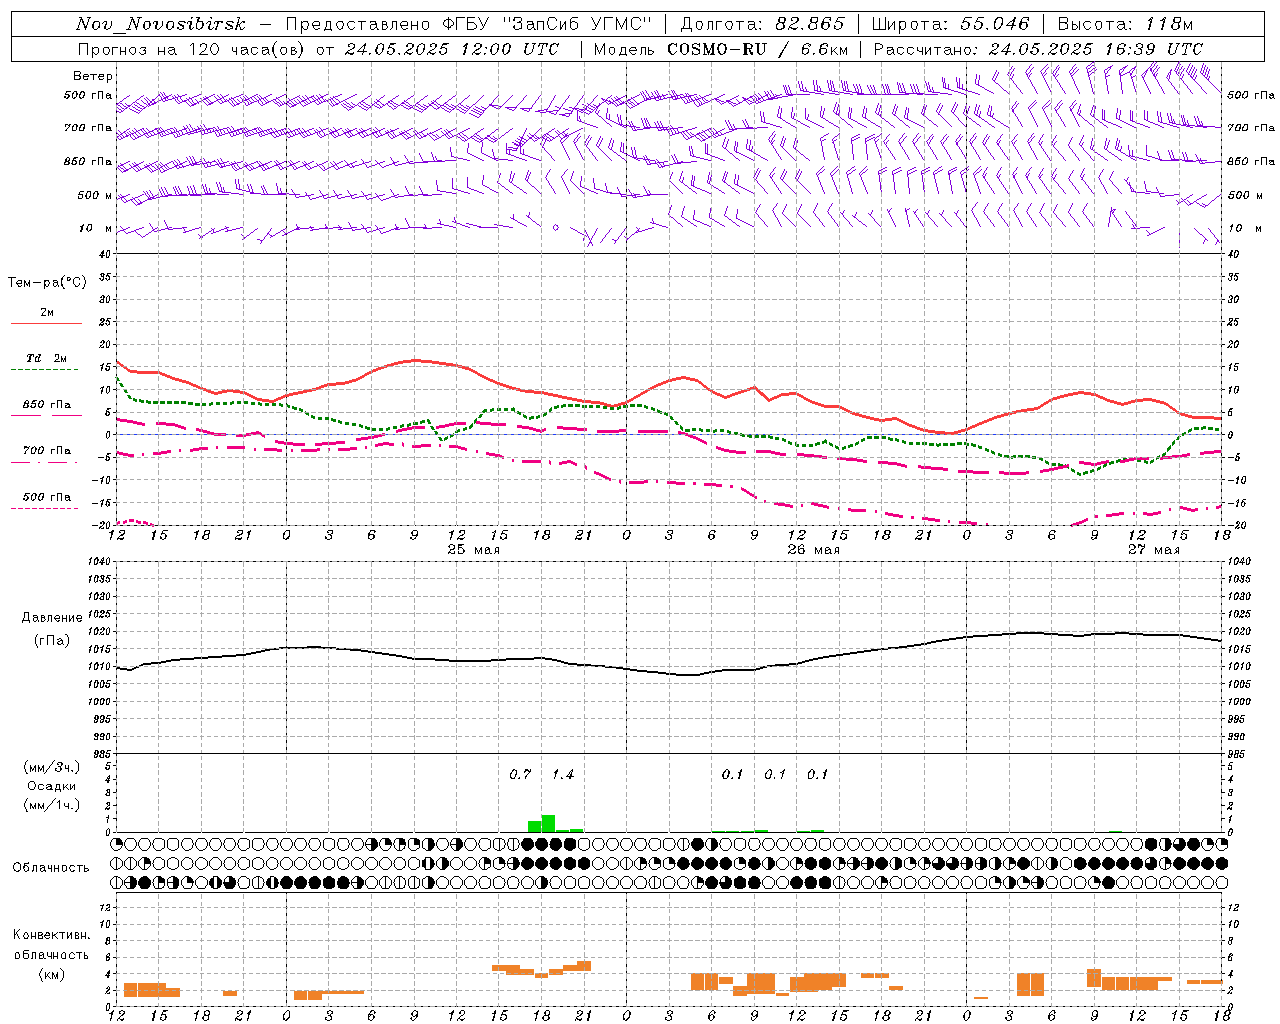Viewport: 1280px width, 1024px height.
Task: Click the 'Конвективн.' convective cloud label
Action: pos(52,935)
